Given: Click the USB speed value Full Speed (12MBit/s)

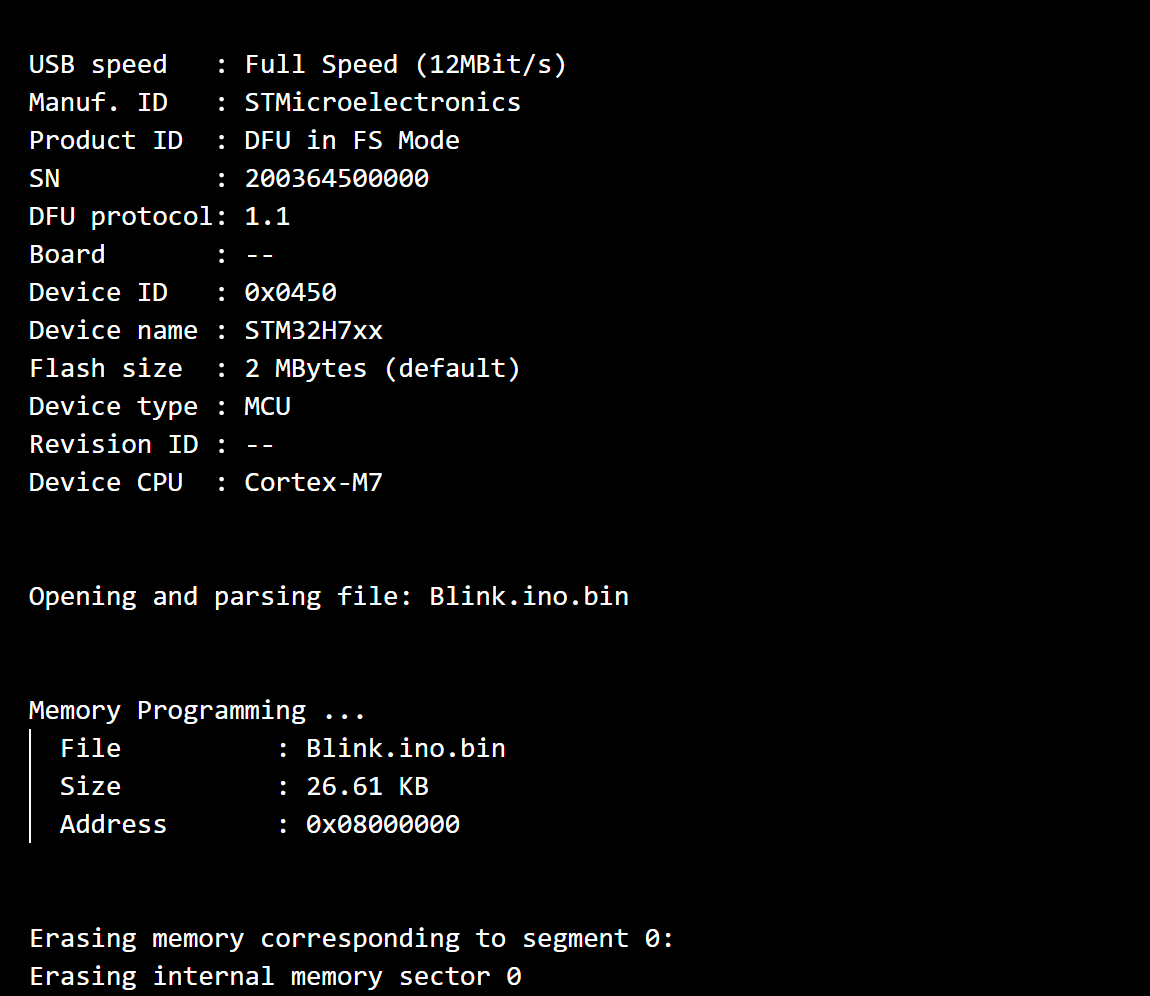Looking at the screenshot, I should point(405,65).
